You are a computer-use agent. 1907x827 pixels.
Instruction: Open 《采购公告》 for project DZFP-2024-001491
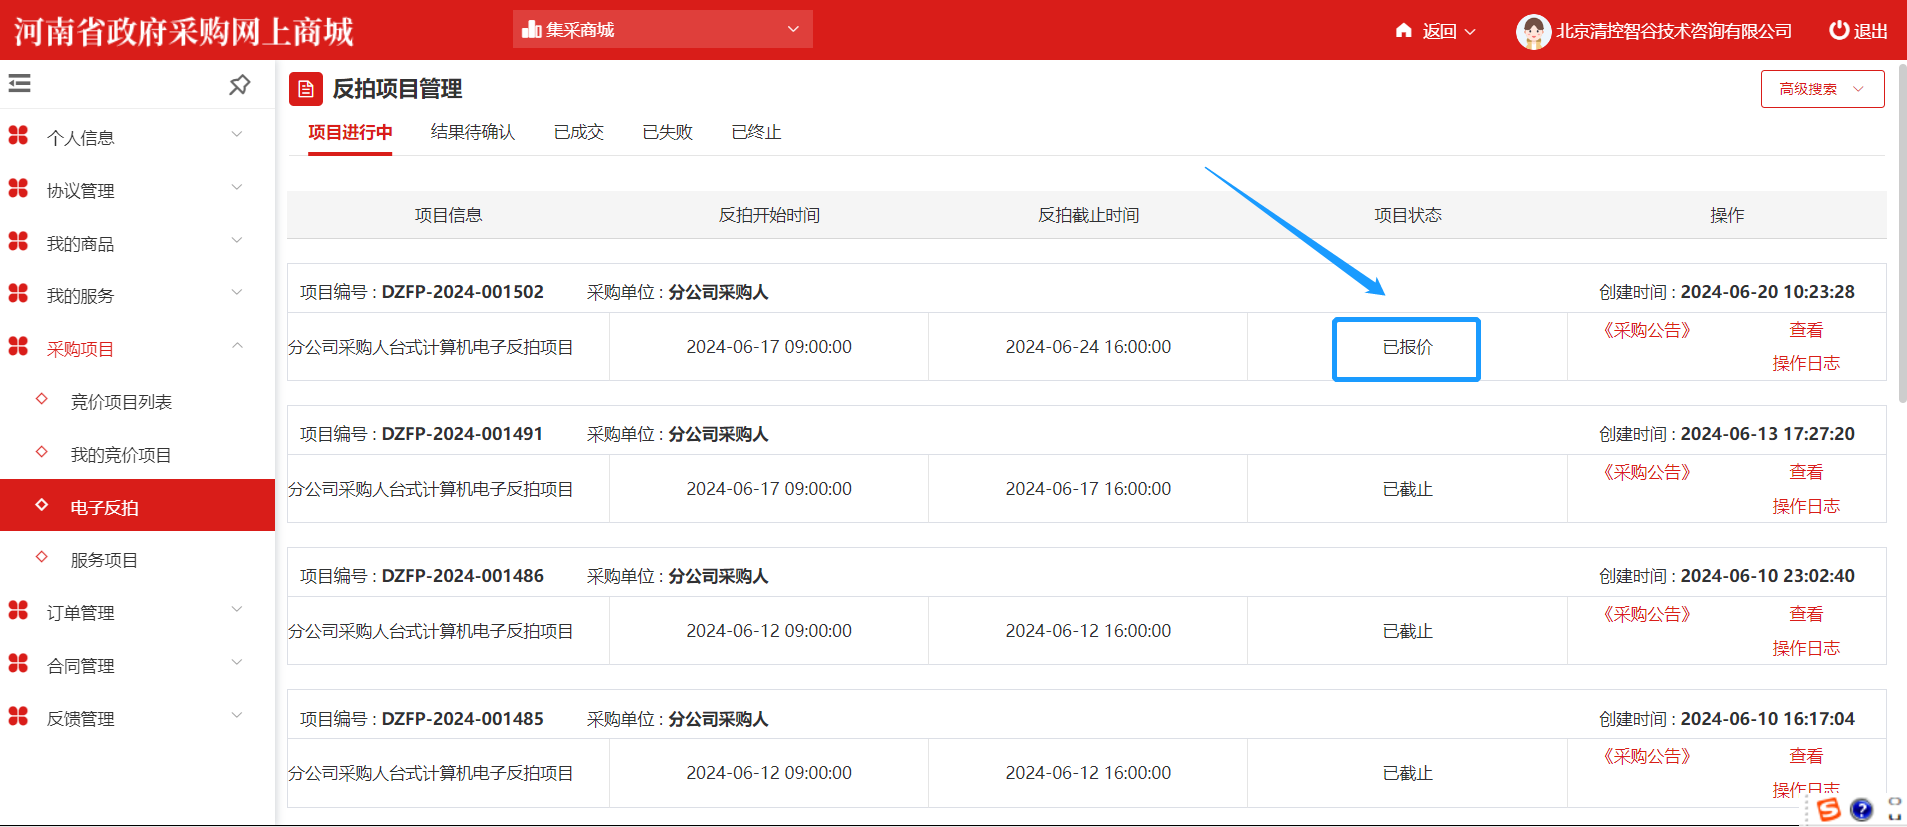pyautogui.click(x=1647, y=472)
